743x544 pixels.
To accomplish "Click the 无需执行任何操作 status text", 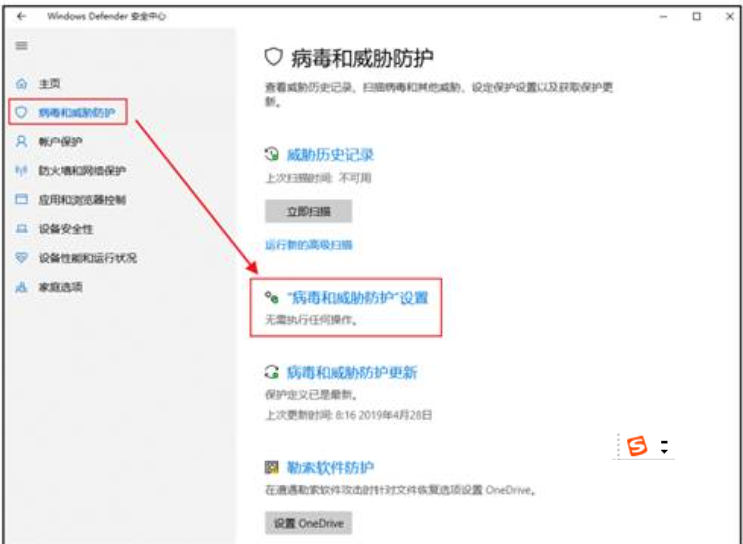I will (x=311, y=320).
